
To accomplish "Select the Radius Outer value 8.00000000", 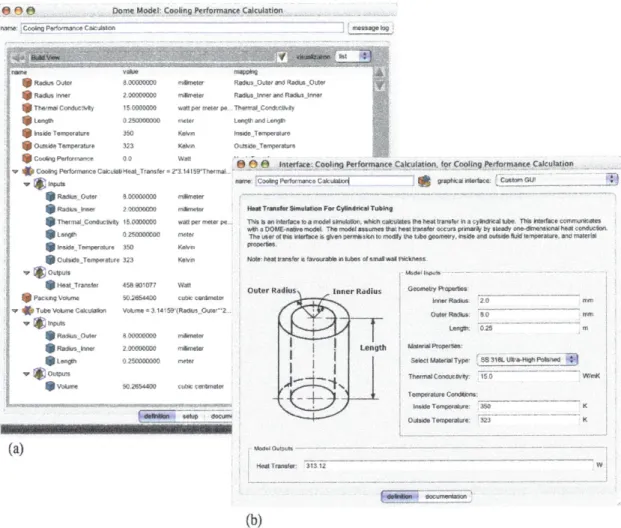I will 139,83.
